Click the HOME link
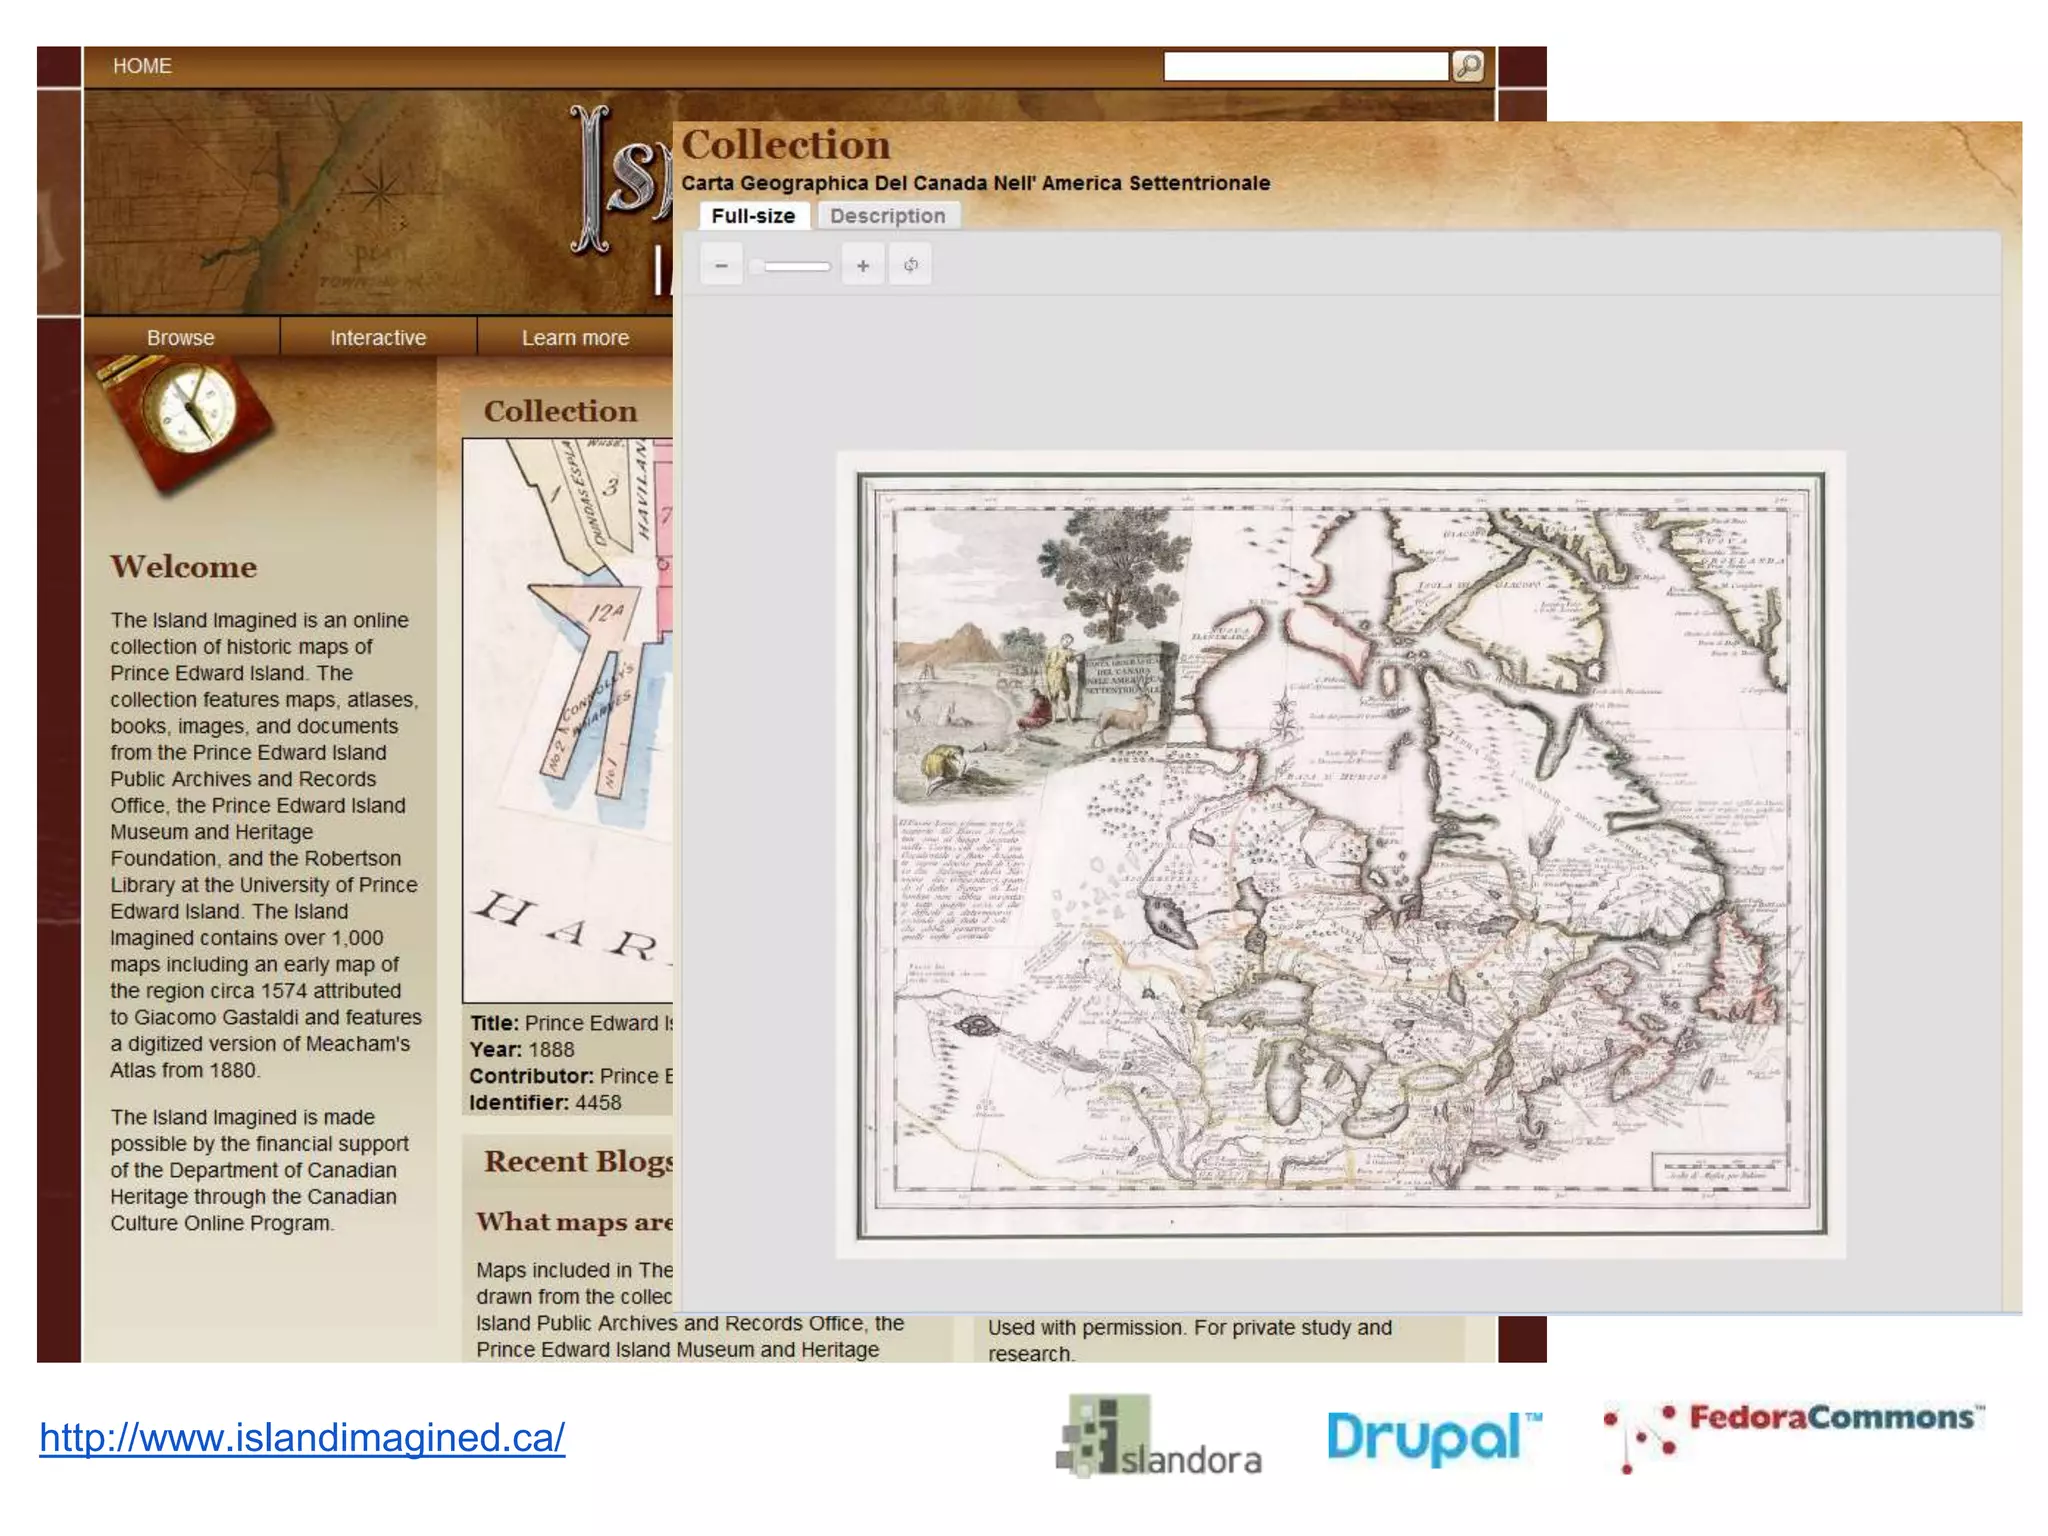This screenshot has height=1536, width=2048. (142, 66)
